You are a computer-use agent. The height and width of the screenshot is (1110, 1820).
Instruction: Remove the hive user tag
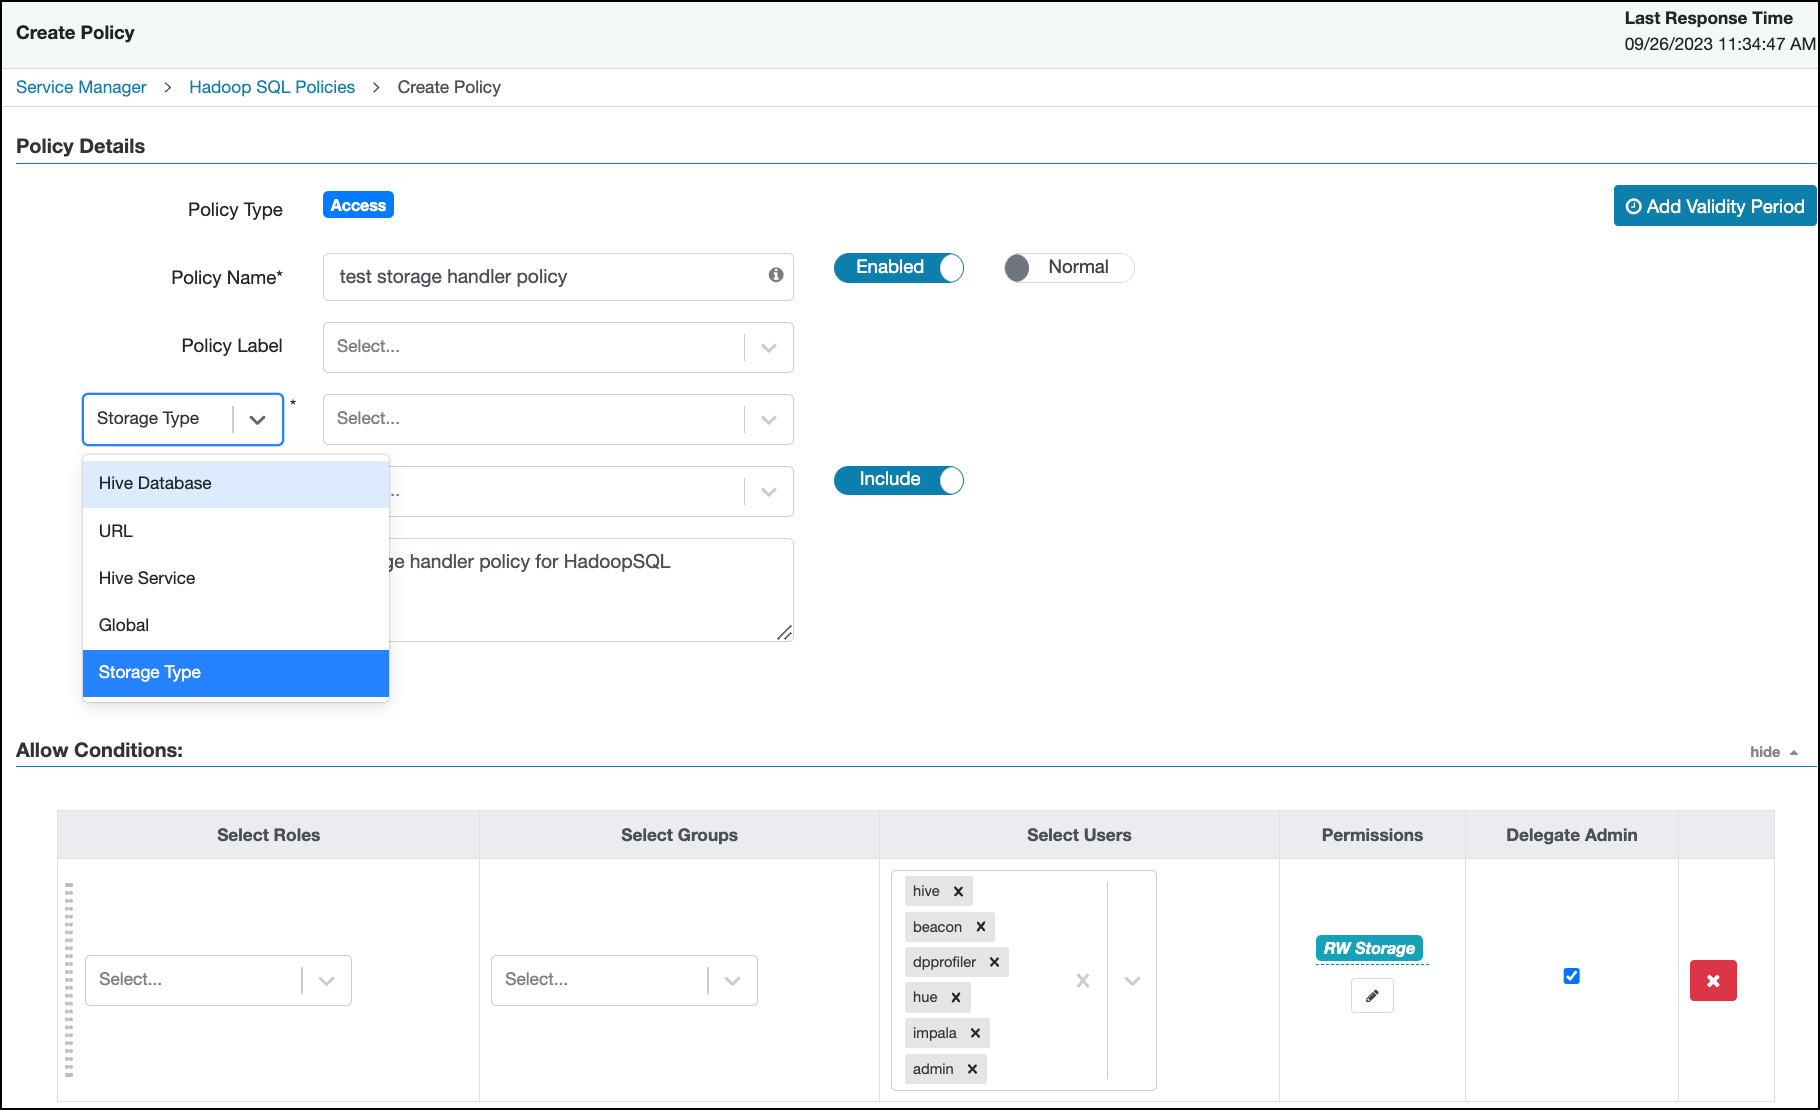click(x=958, y=891)
